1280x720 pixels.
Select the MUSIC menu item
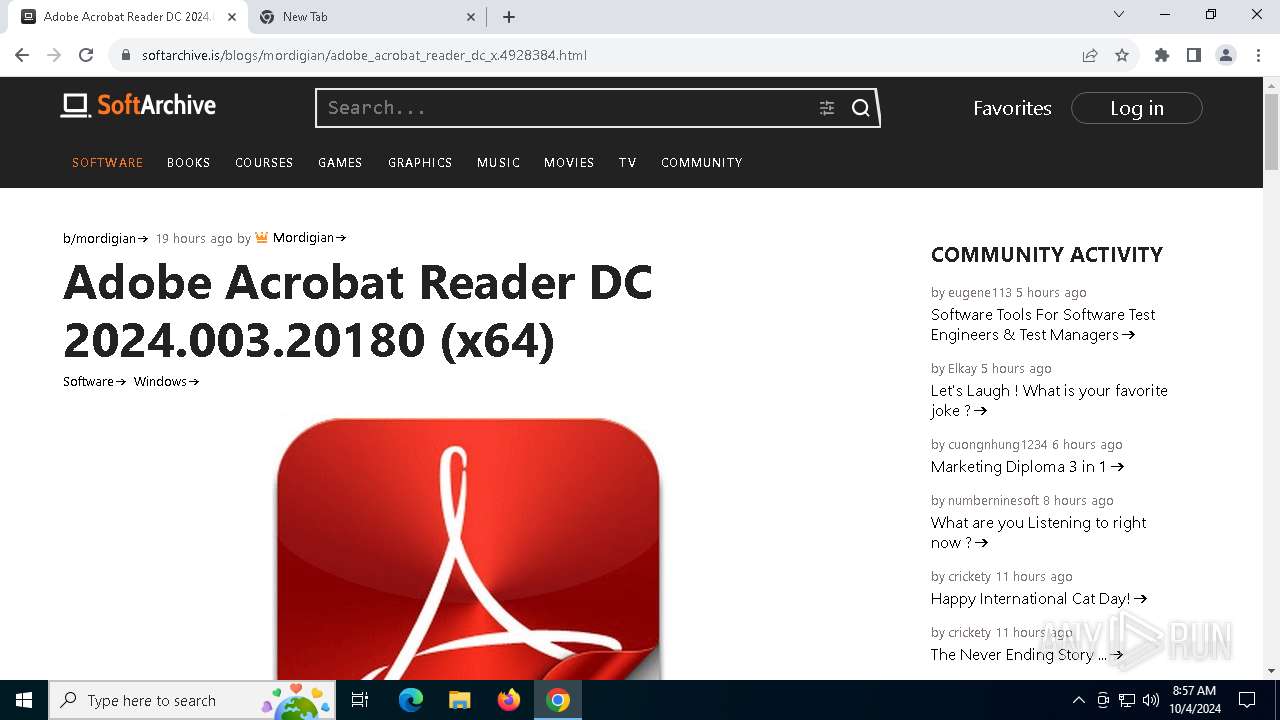(498, 162)
